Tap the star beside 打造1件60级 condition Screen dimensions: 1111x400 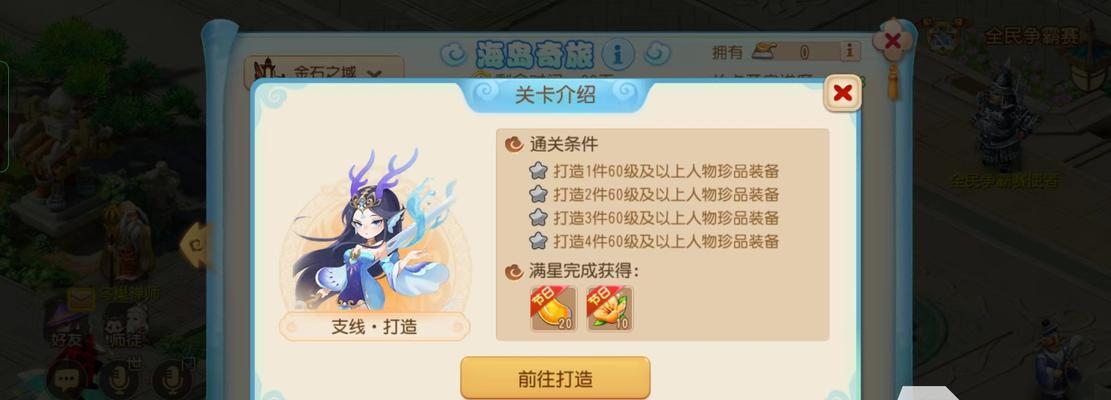pos(538,171)
